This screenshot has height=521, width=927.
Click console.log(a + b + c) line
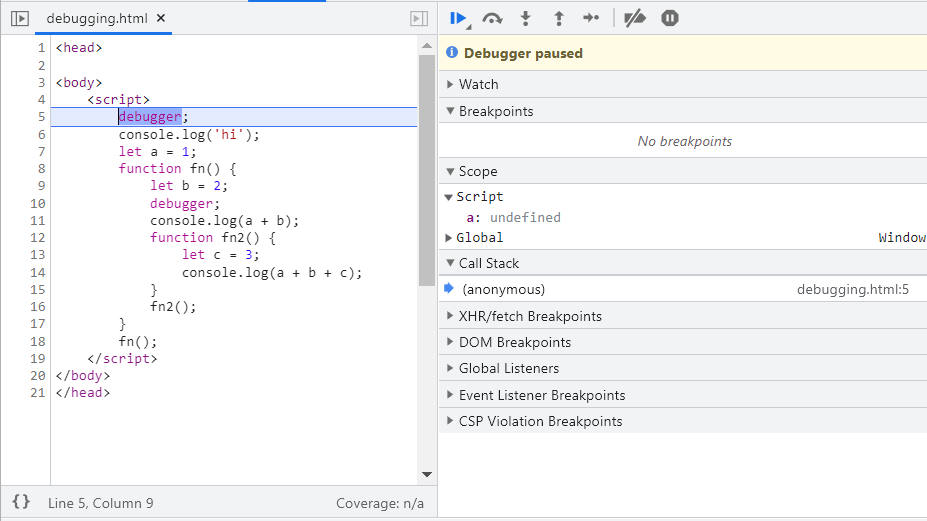[x=272, y=273]
